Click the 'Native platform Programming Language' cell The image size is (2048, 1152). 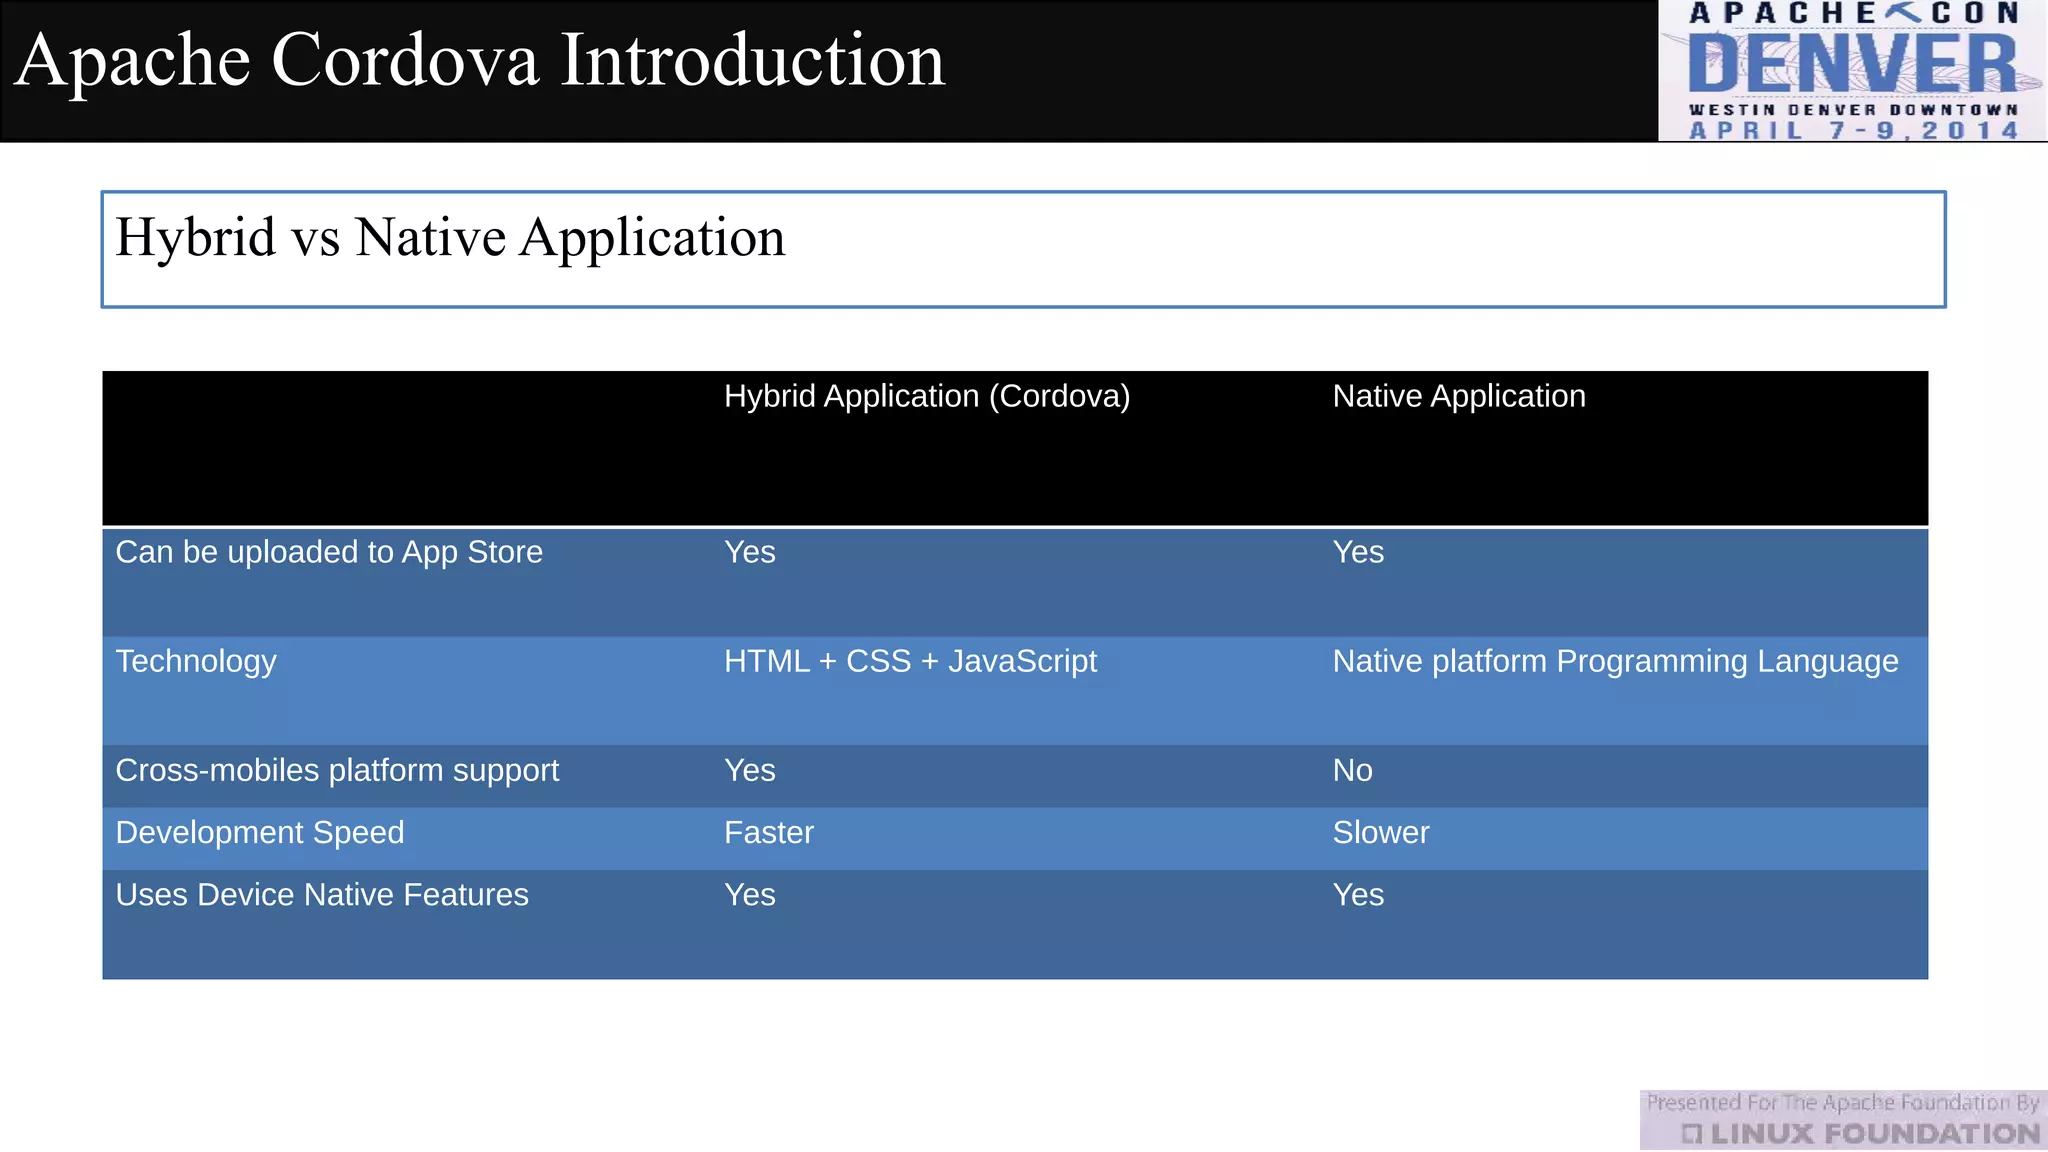pyautogui.click(x=1615, y=662)
